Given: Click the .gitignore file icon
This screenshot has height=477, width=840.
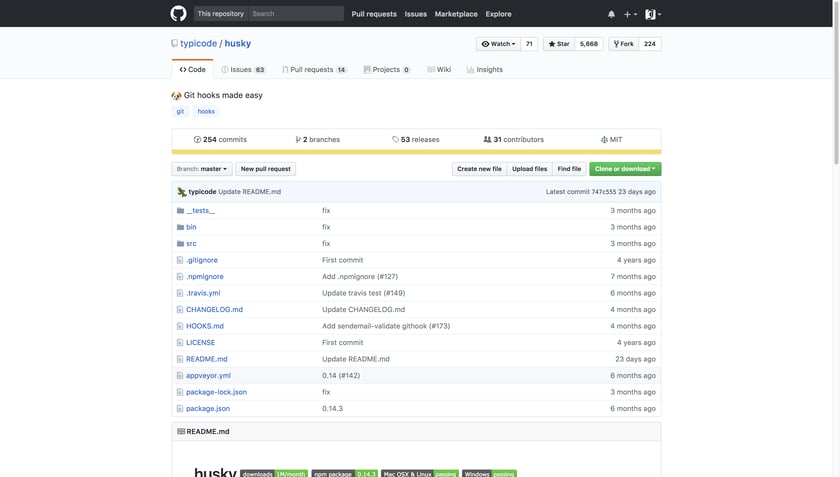Looking at the screenshot, I should [x=180, y=260].
